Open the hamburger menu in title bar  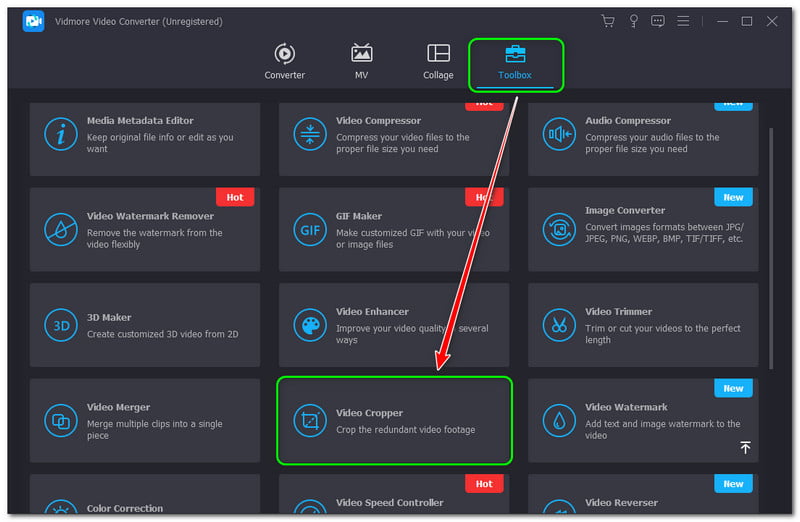686,21
